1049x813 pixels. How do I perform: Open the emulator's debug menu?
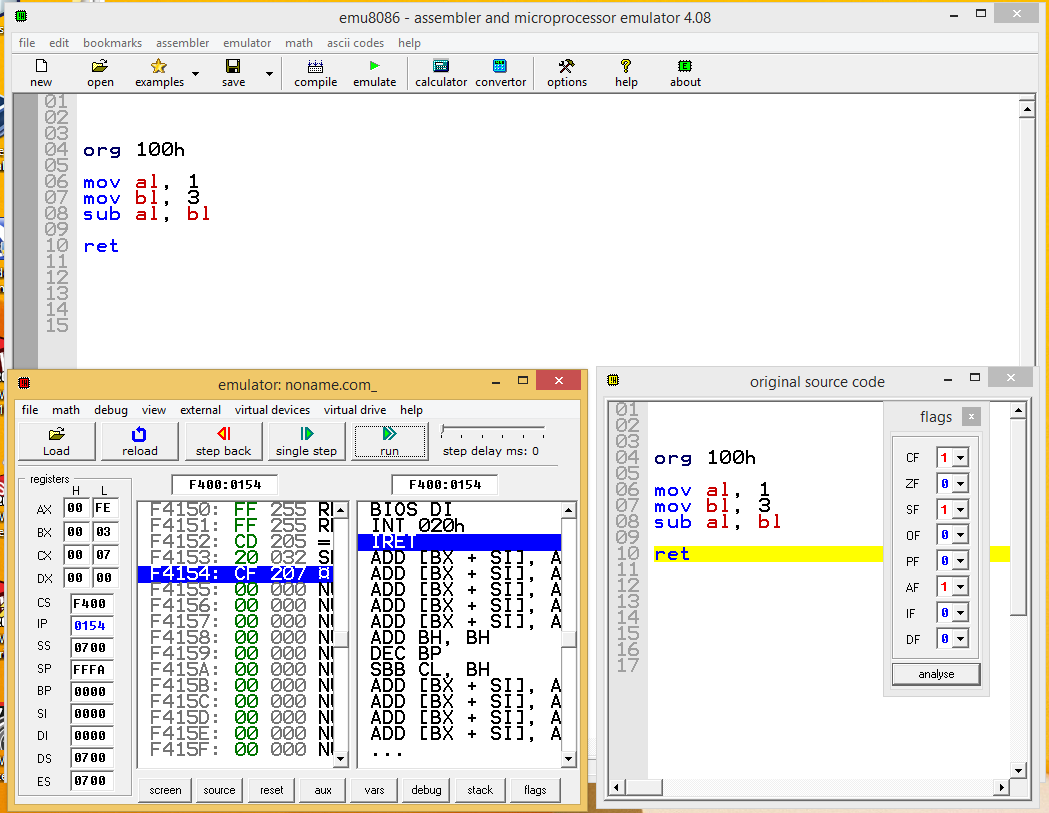pos(110,410)
